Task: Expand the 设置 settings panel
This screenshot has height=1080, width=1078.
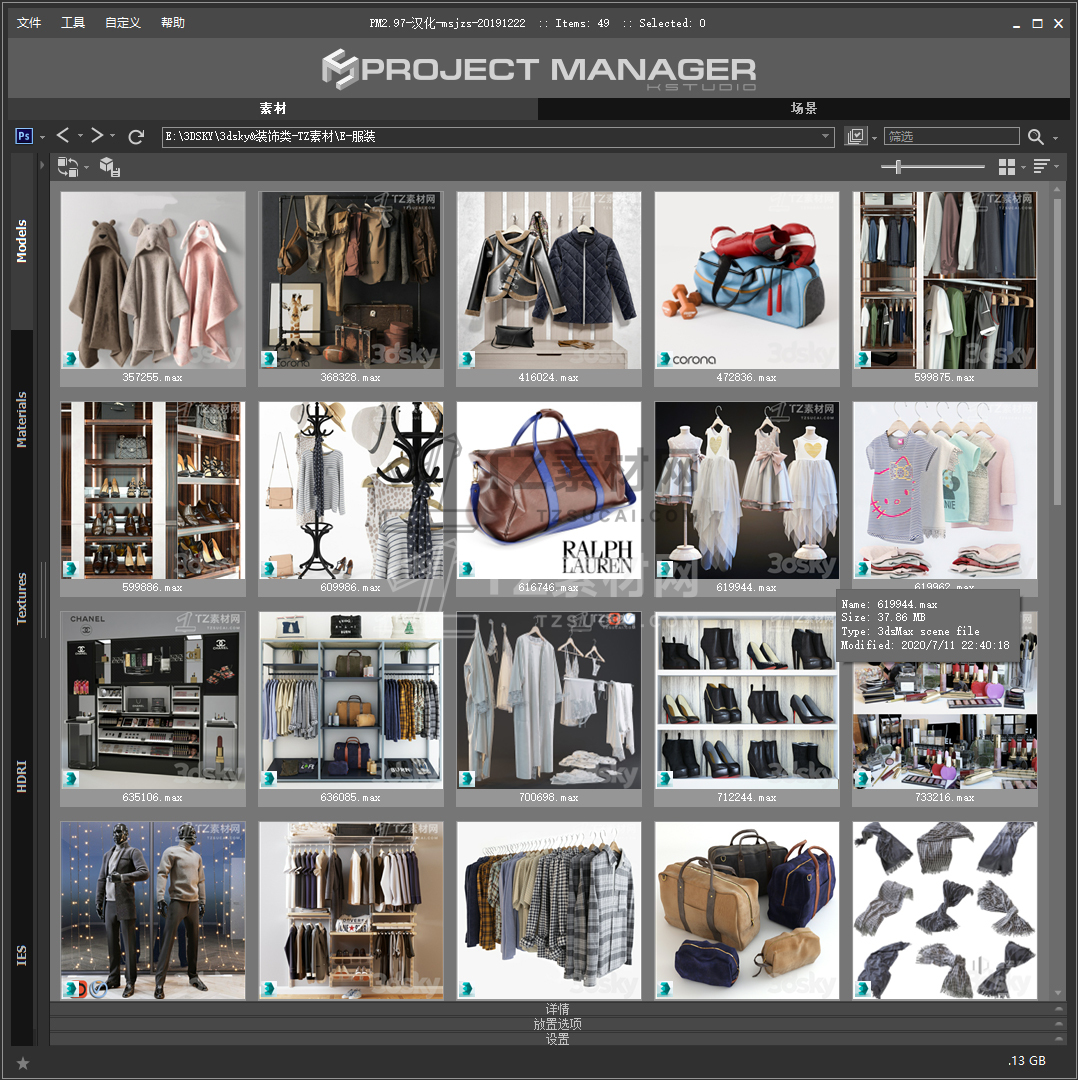Action: coord(557,1039)
